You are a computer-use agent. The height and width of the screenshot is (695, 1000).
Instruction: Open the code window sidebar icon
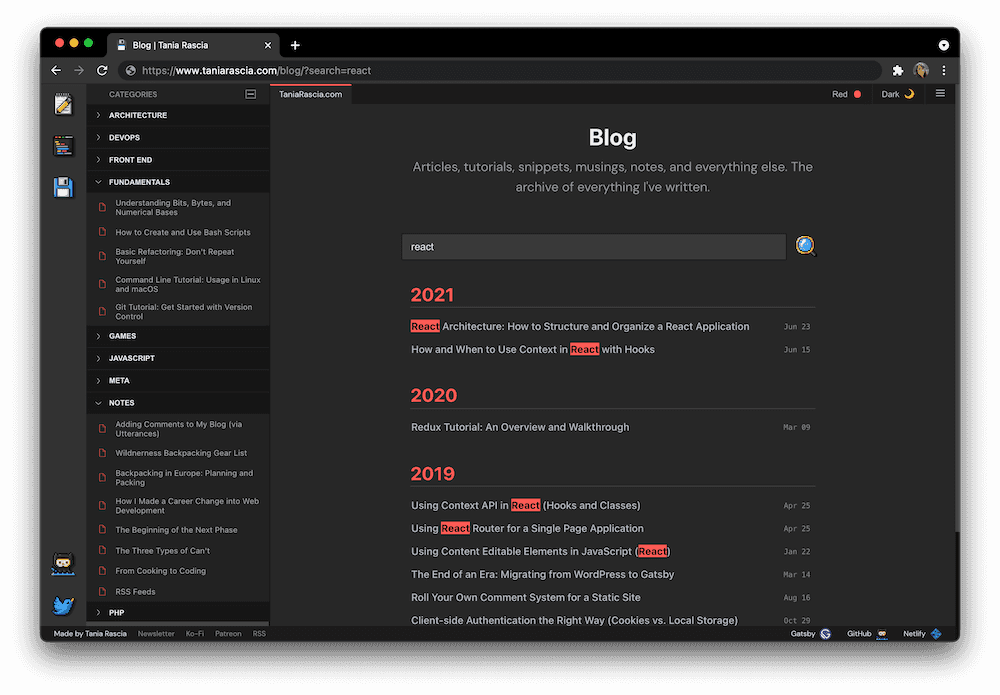click(63, 146)
